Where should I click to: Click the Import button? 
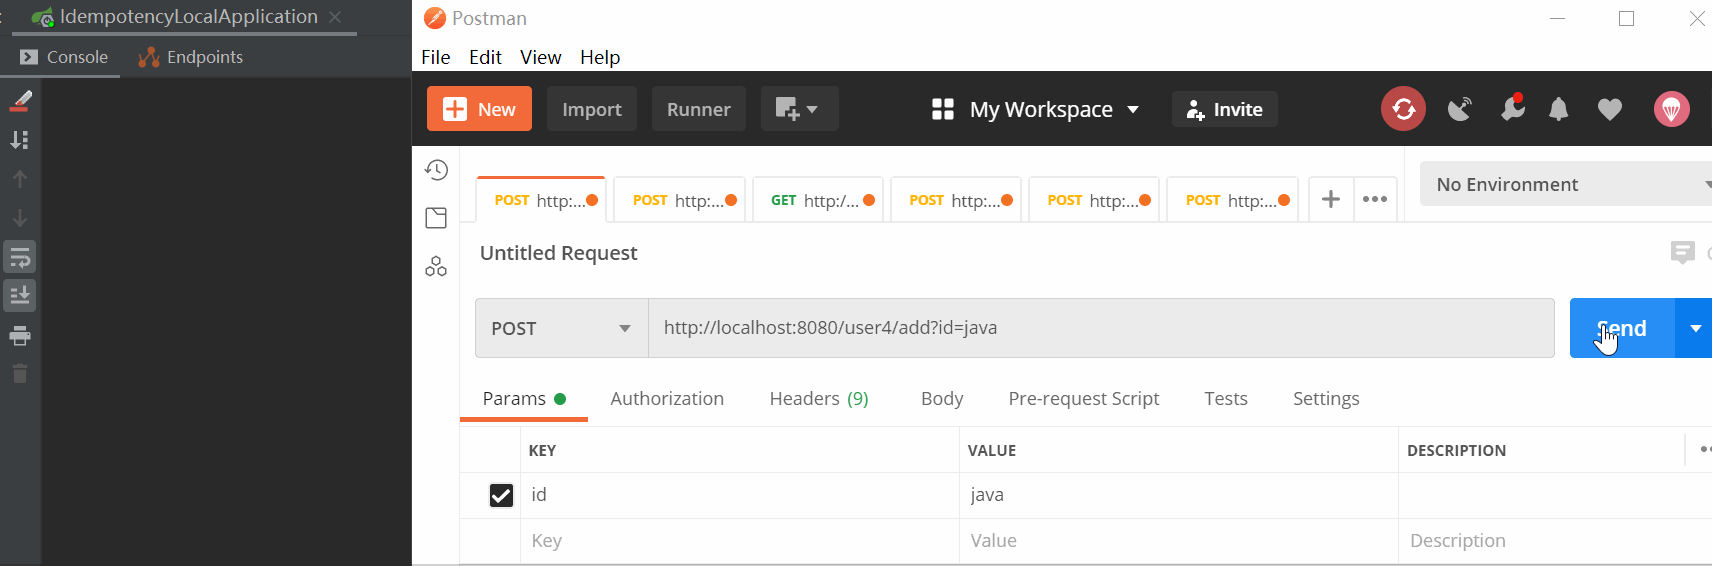click(592, 109)
